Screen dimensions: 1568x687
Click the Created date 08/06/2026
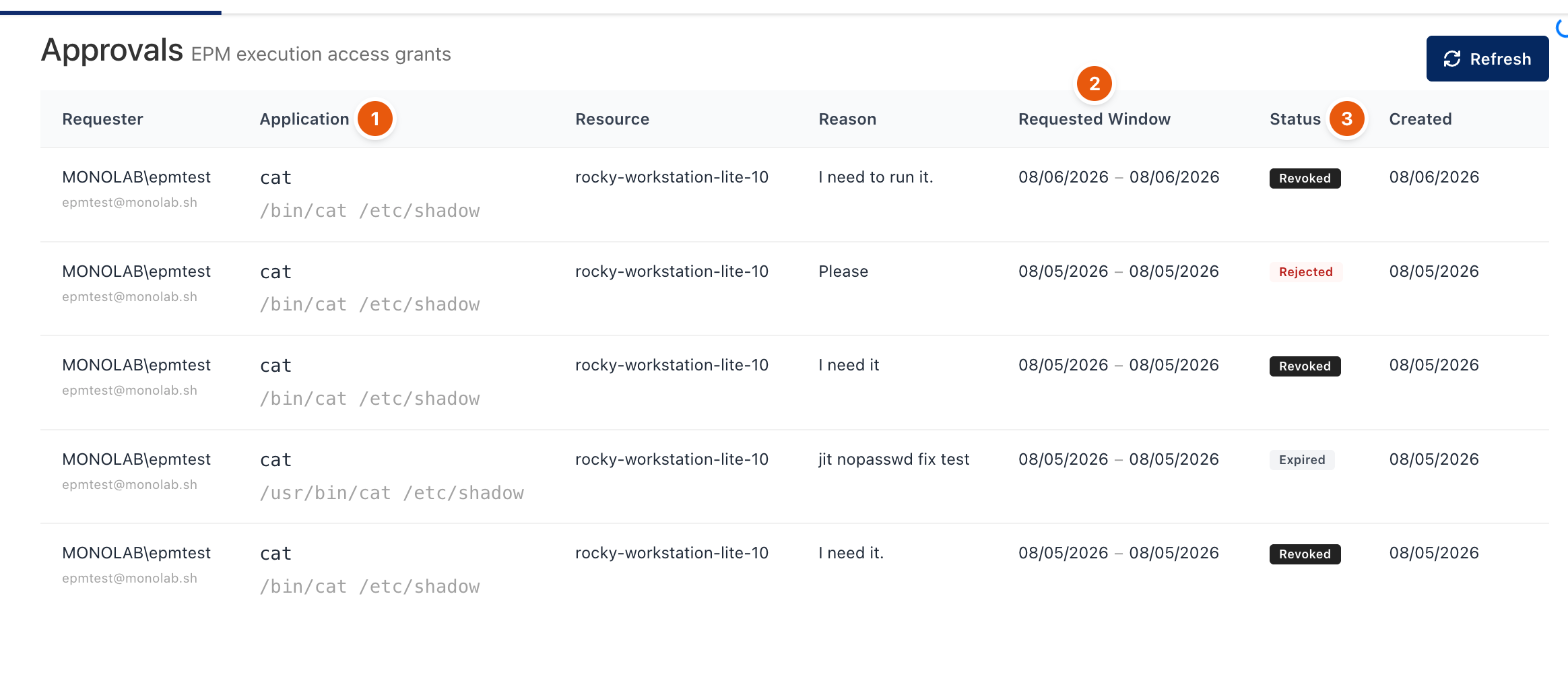pyautogui.click(x=1434, y=177)
